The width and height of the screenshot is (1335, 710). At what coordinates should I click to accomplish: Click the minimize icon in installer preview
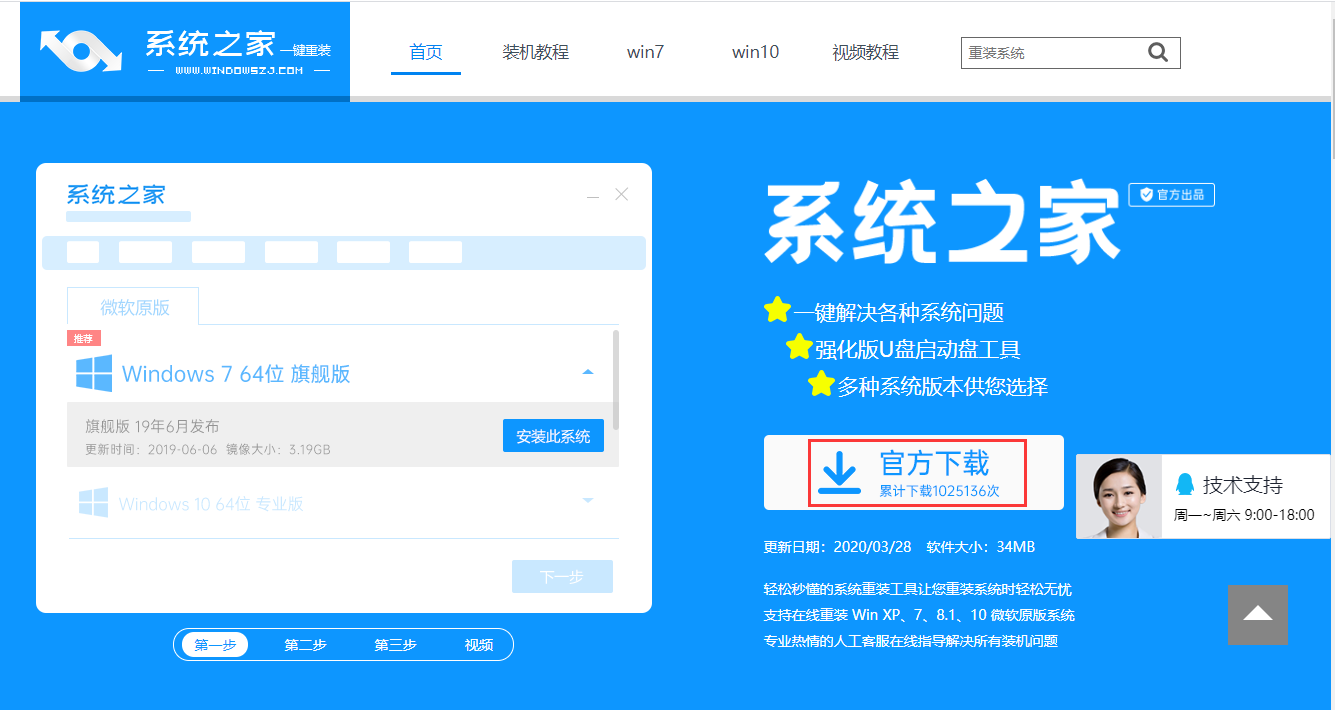coord(593,197)
